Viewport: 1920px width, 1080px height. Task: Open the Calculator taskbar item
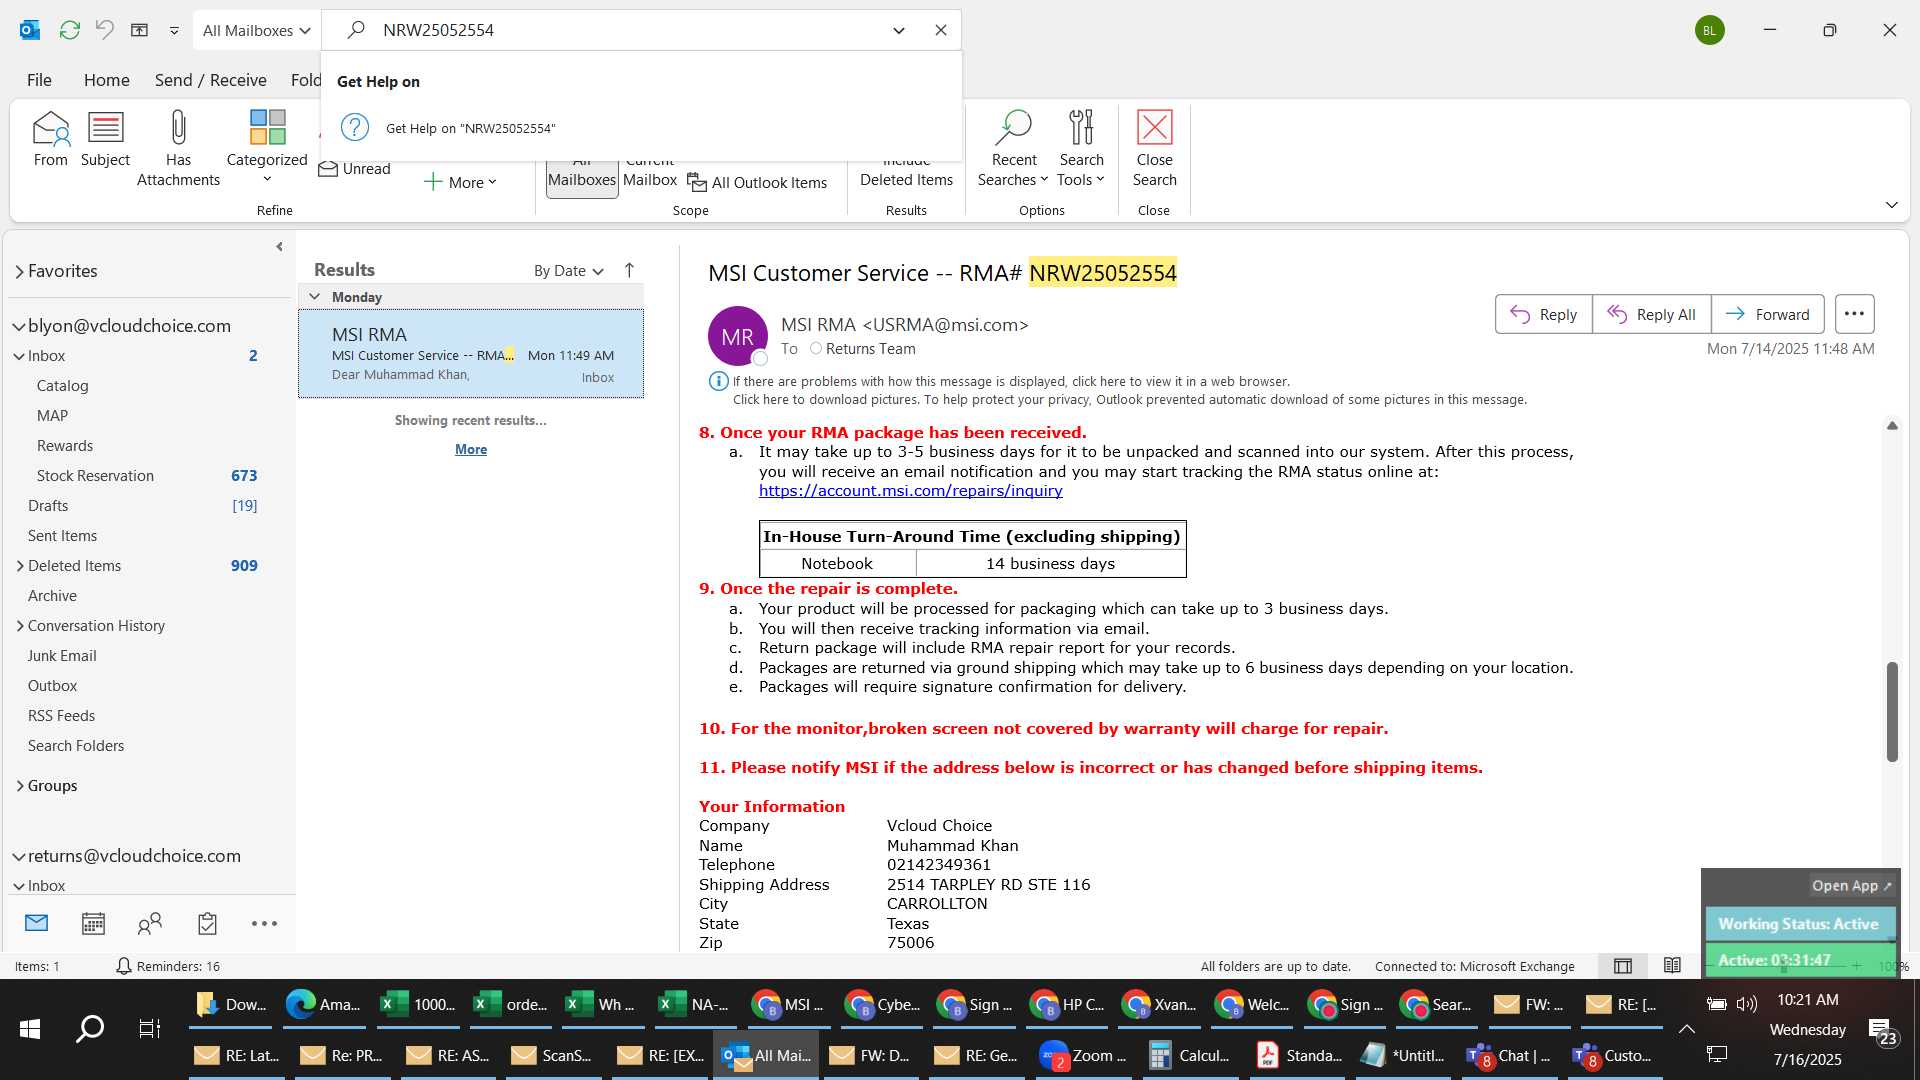pos(1189,1056)
